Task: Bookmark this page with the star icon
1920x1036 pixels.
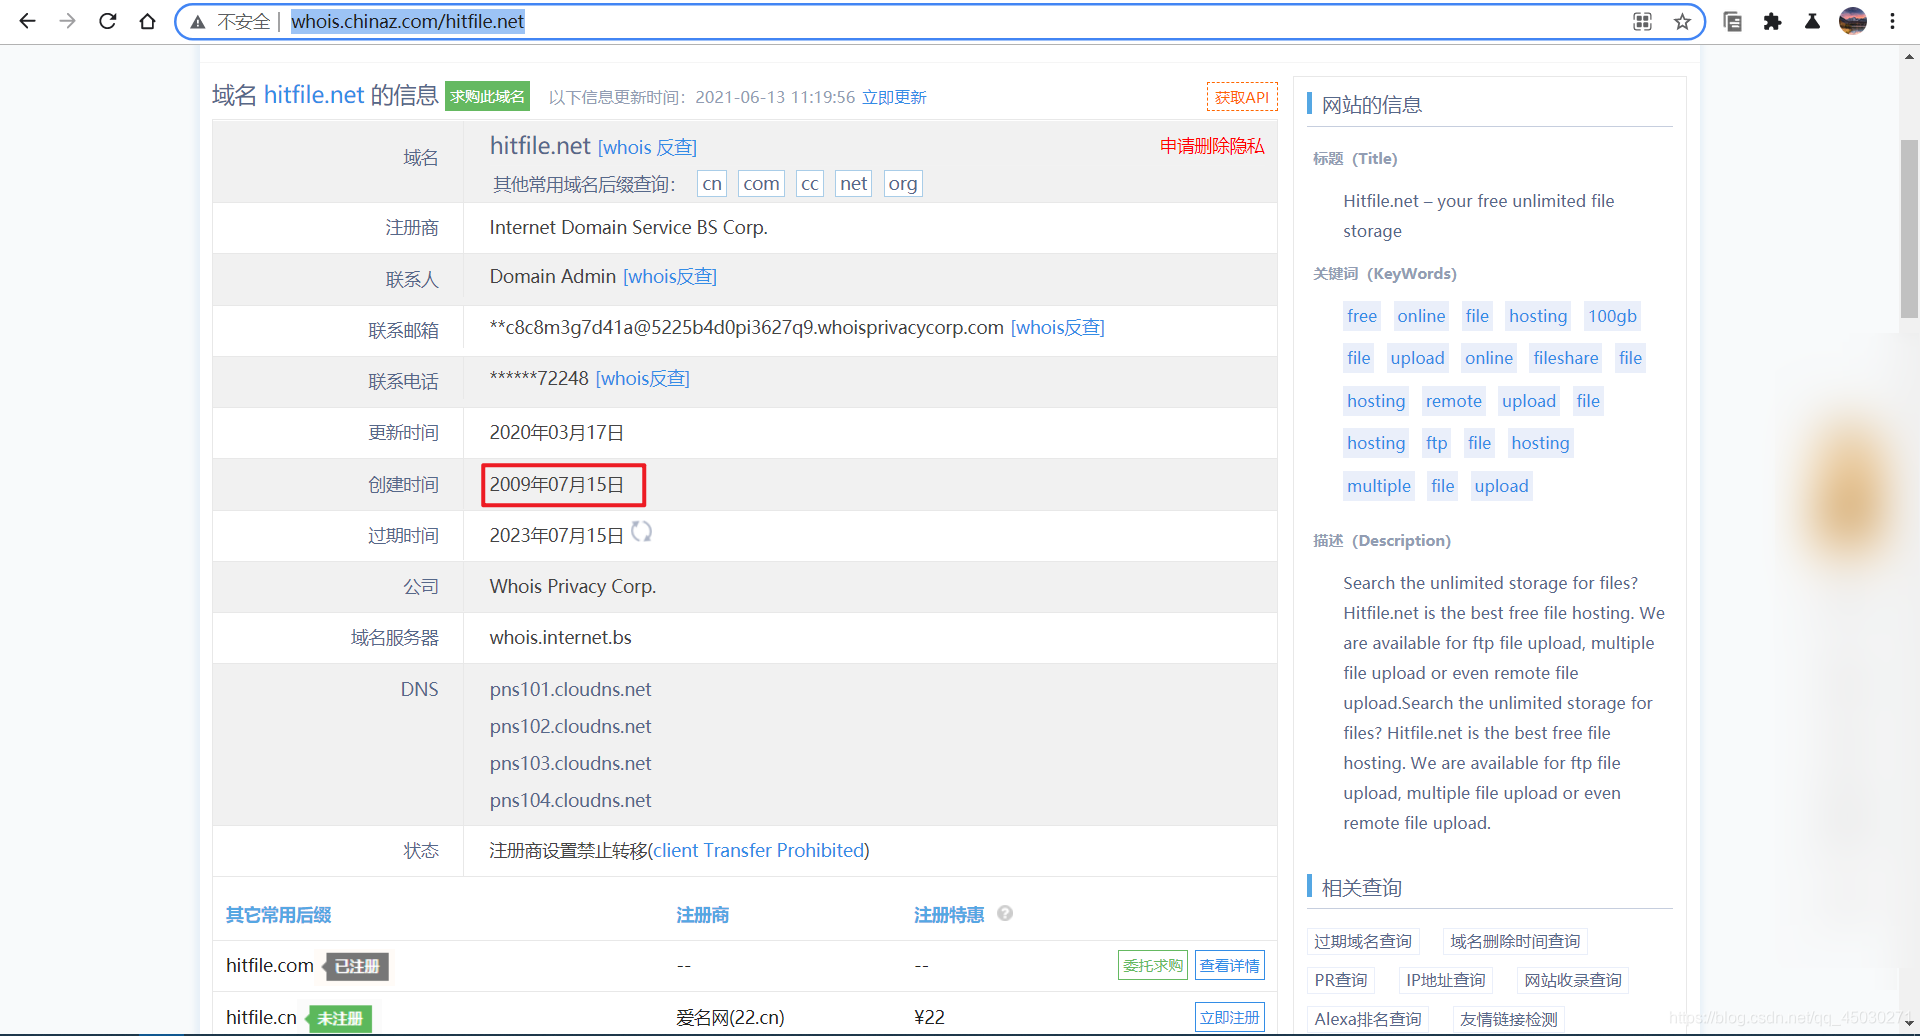Action: [1682, 22]
